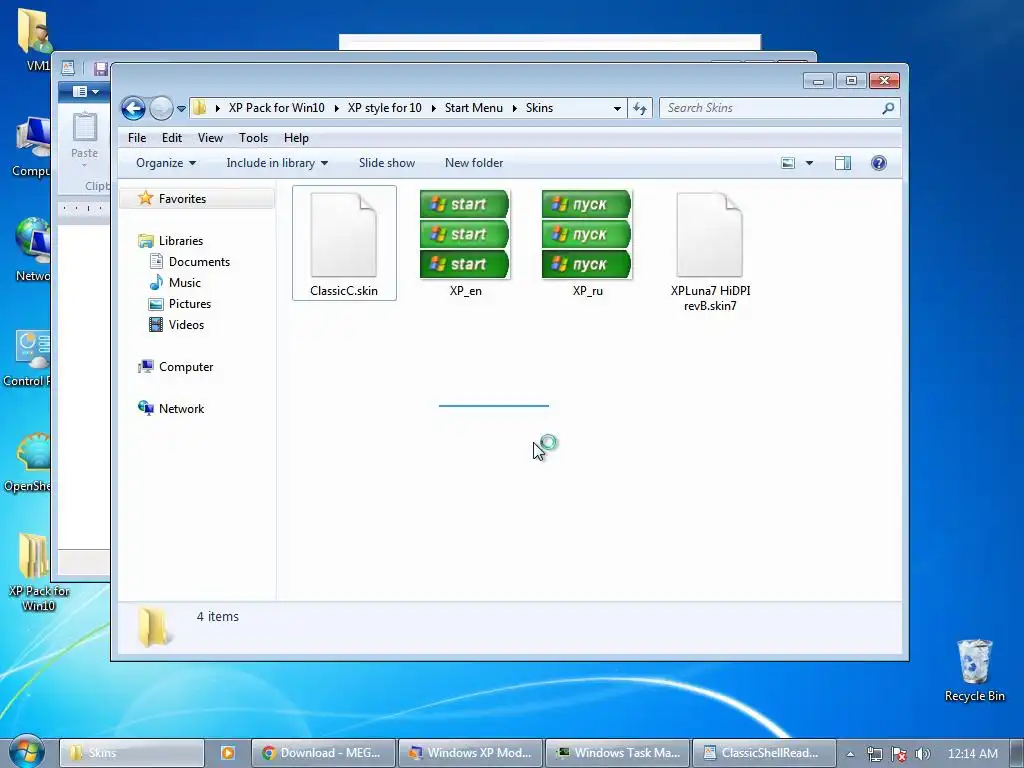Select the XPLuna7 HiDPI revB.skin7 file

coord(710,251)
